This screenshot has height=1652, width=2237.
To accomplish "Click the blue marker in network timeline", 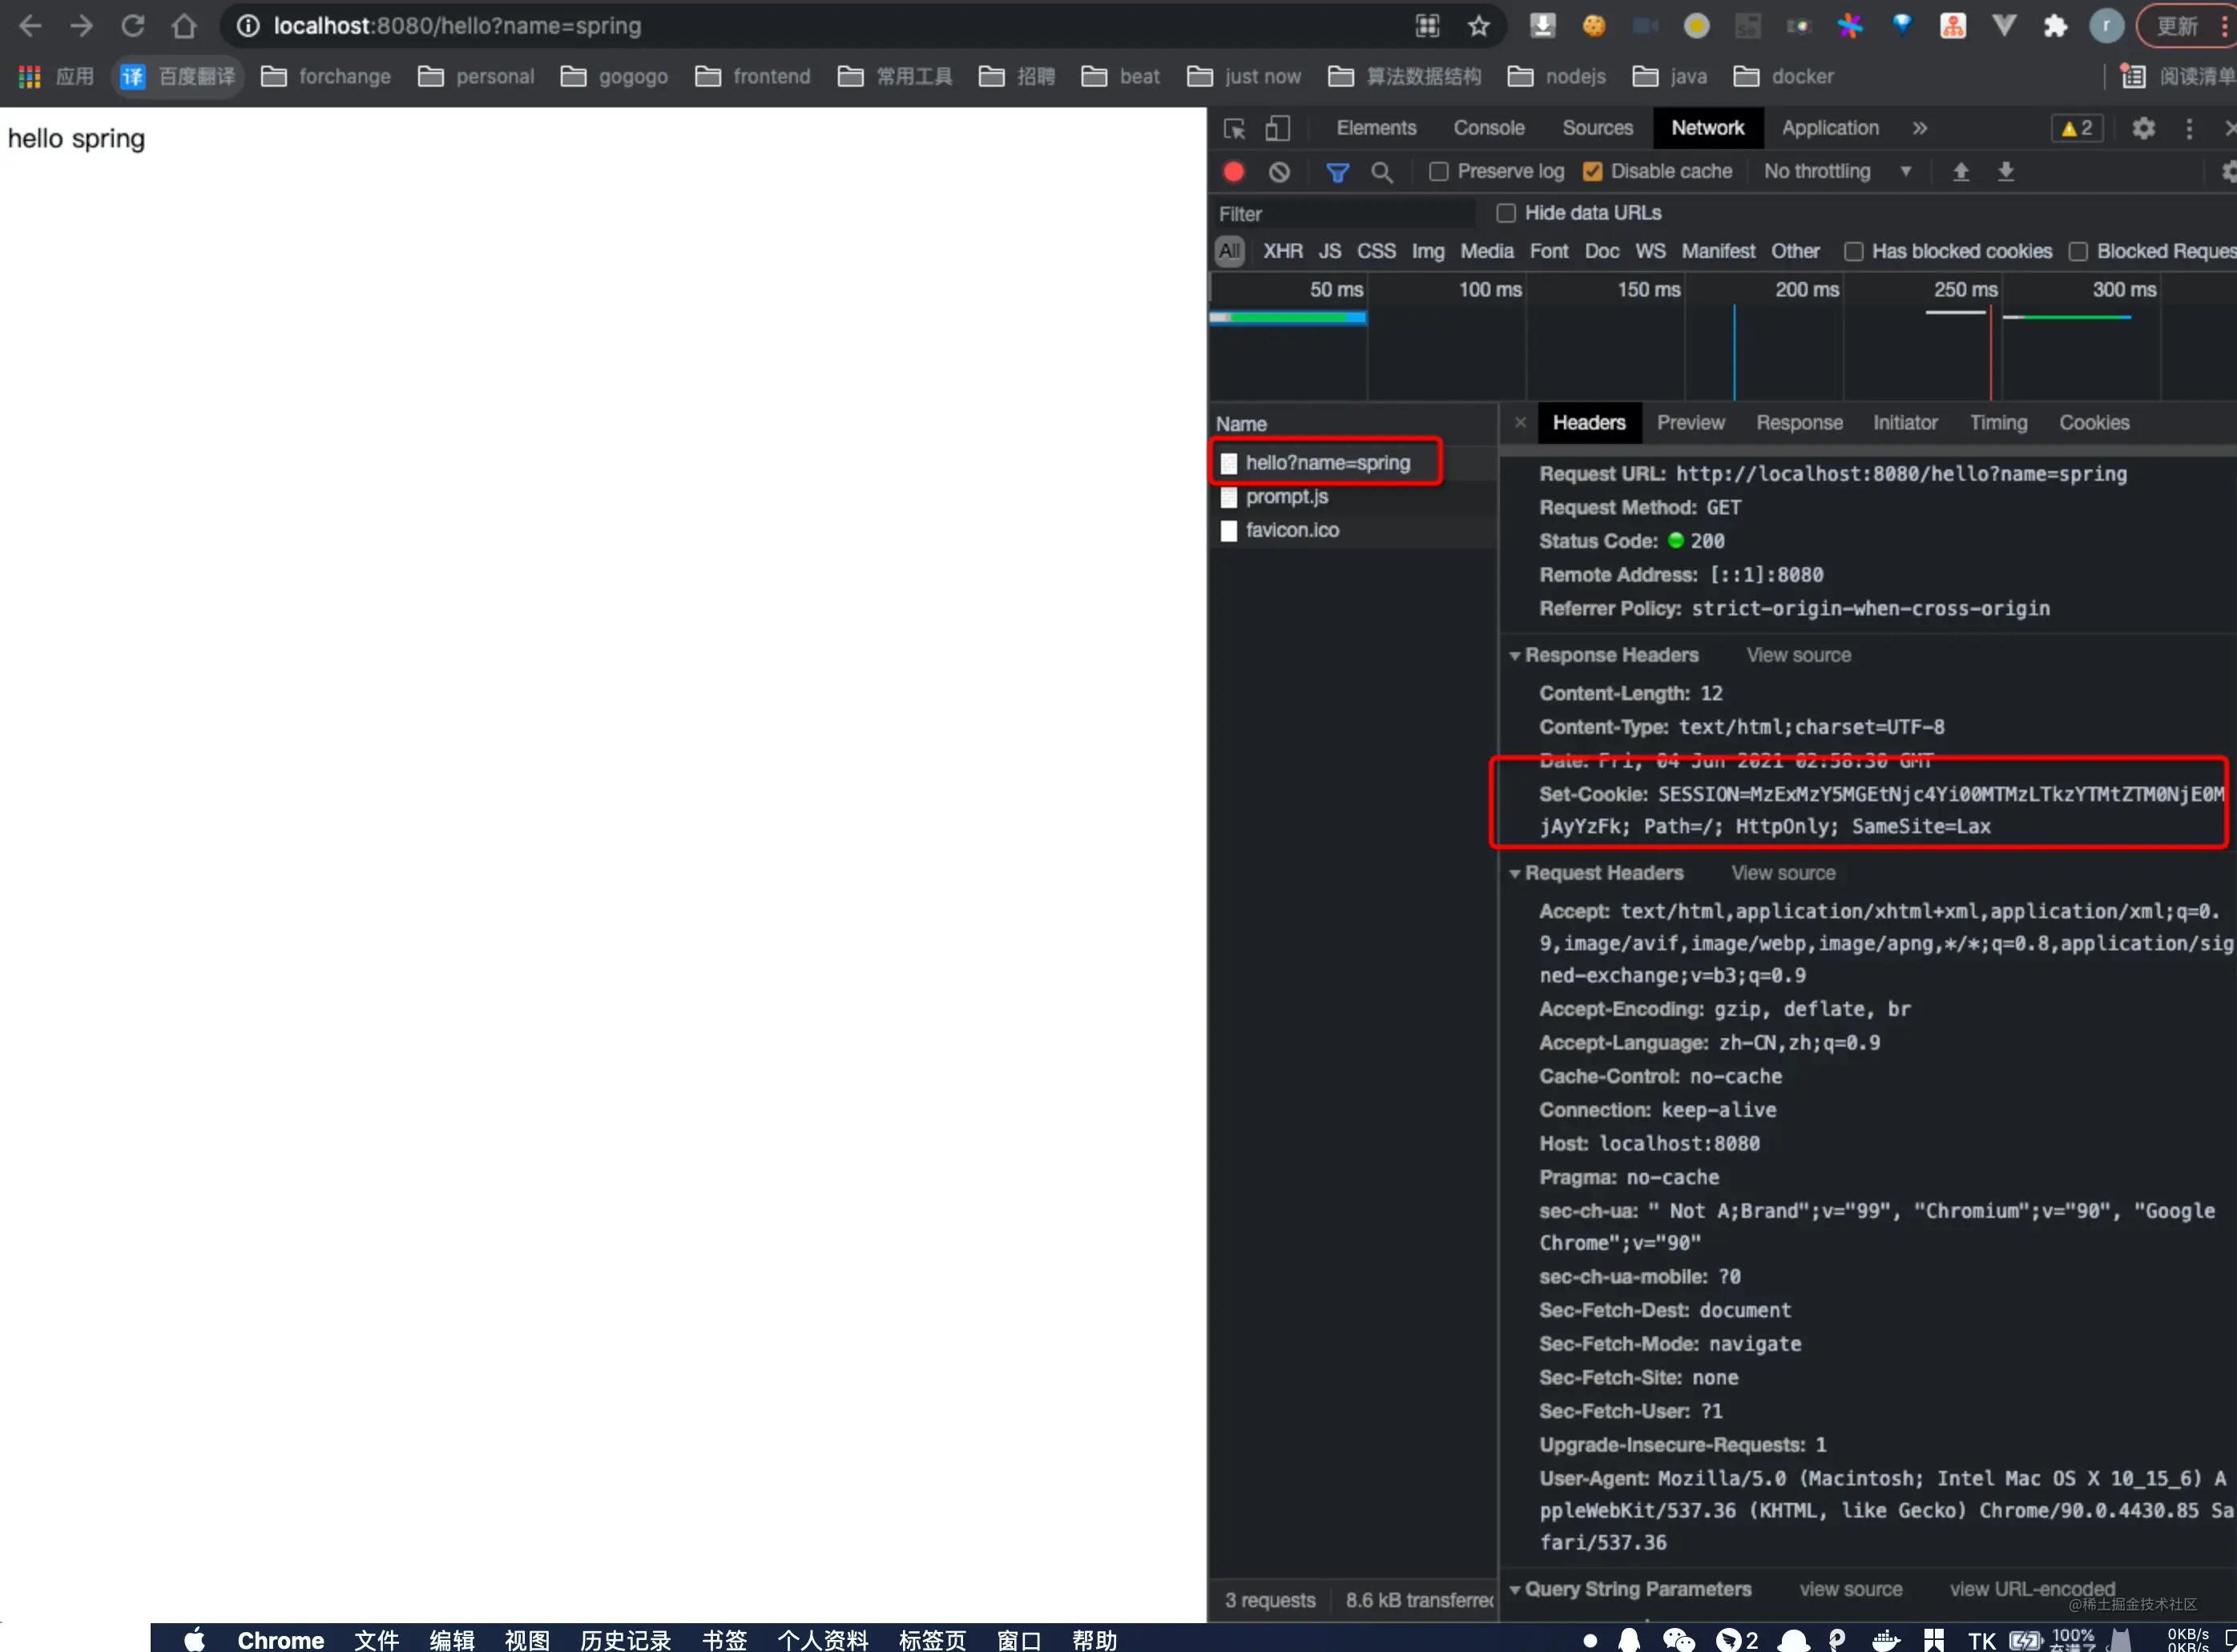I will click(1734, 352).
